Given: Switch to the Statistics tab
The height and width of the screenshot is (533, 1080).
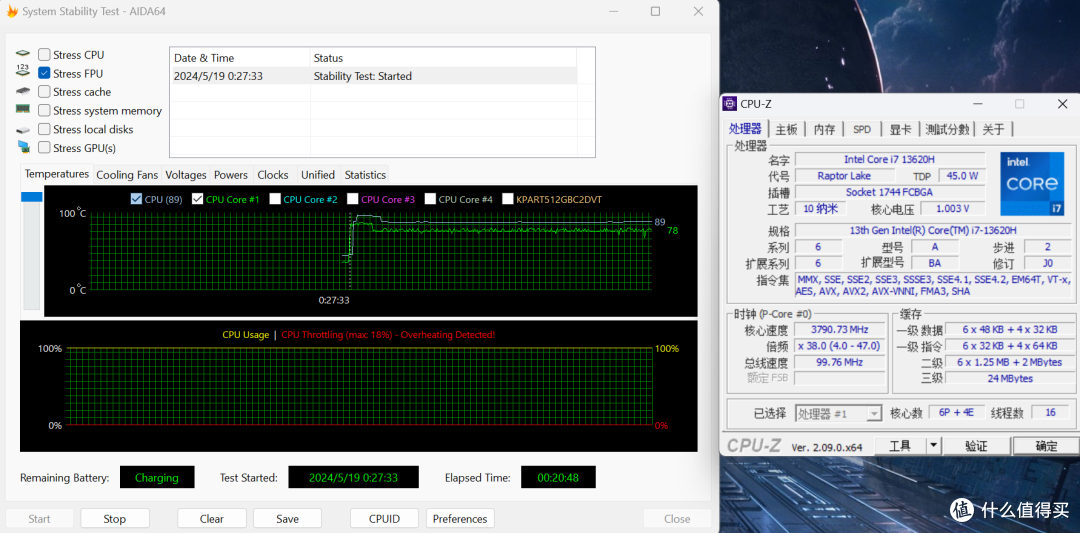Looking at the screenshot, I should coord(365,175).
